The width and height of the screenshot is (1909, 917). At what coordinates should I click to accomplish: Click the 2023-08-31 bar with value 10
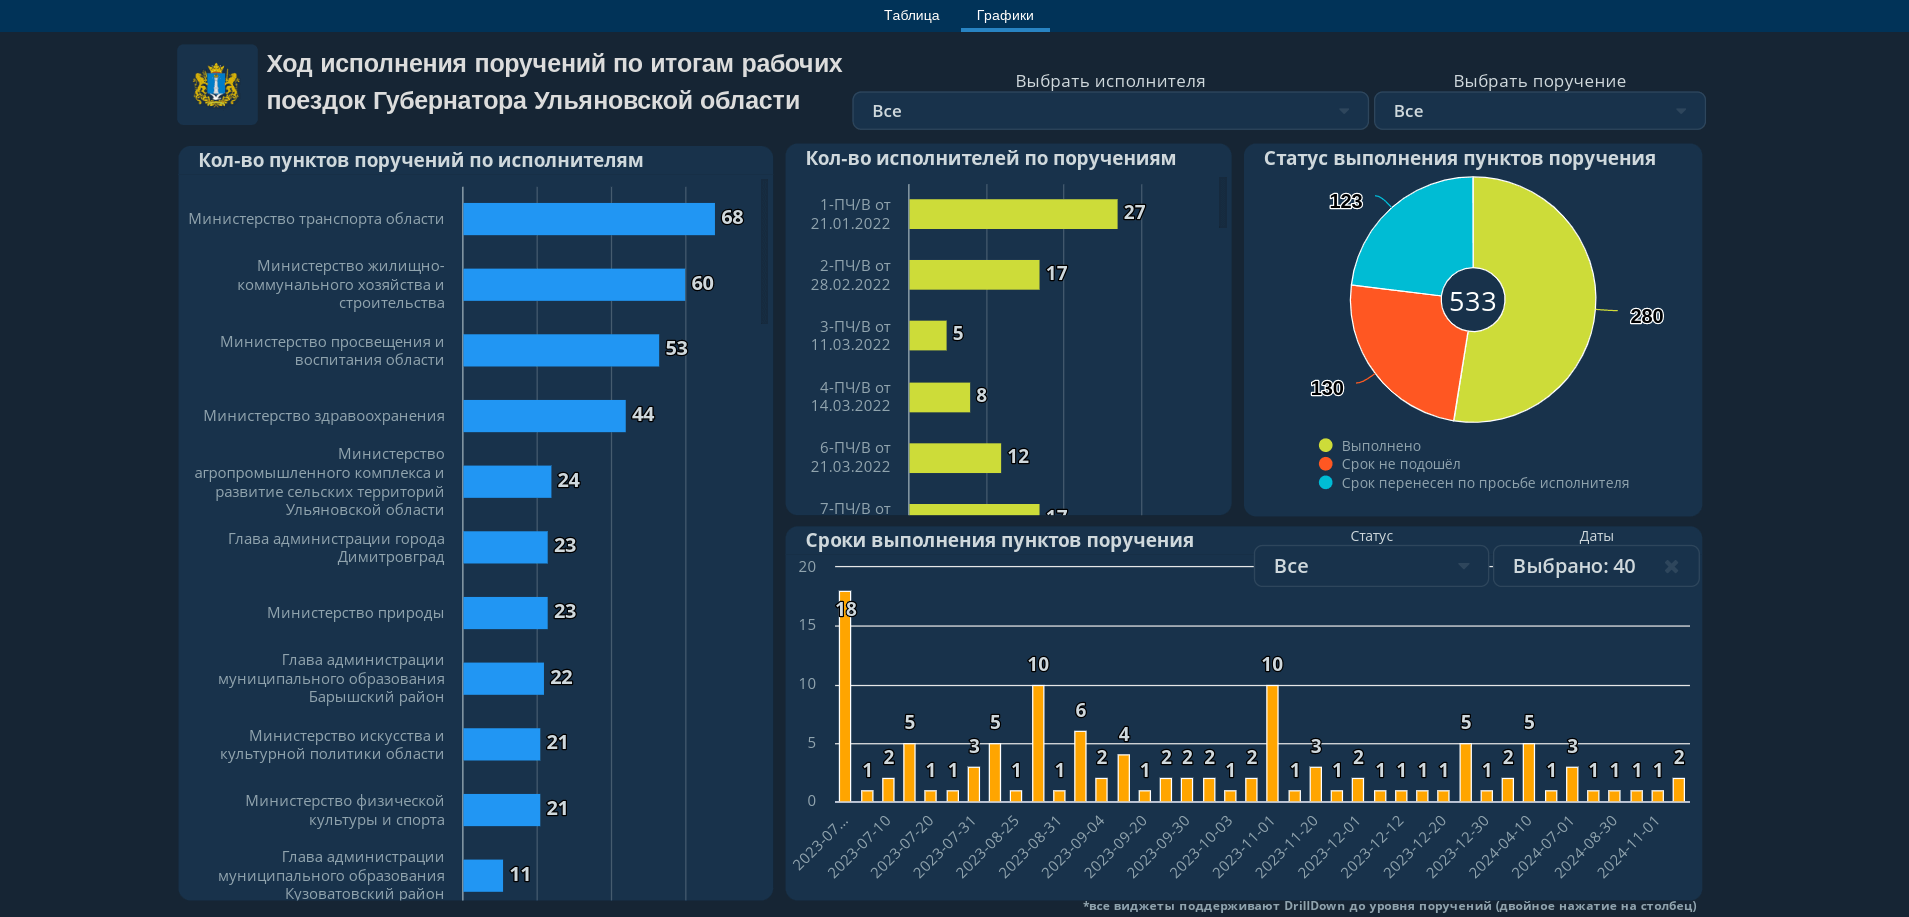[x=1038, y=743]
